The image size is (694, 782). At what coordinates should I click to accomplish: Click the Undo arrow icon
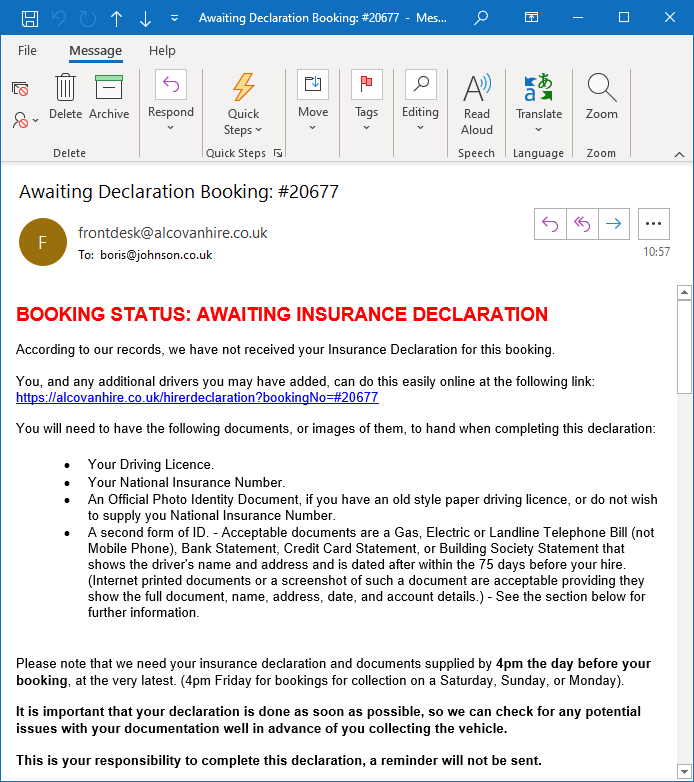pyautogui.click(x=59, y=18)
